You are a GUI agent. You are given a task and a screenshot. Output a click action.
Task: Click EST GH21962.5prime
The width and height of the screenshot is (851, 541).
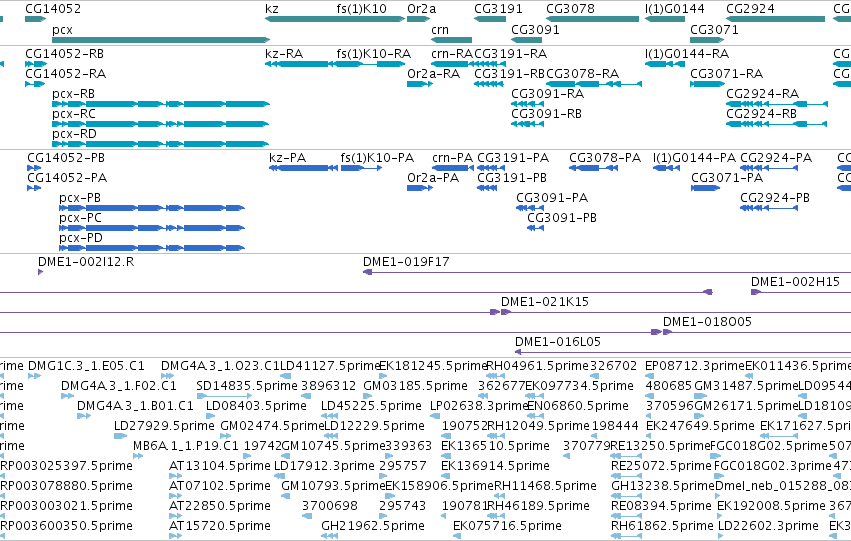(x=329, y=536)
